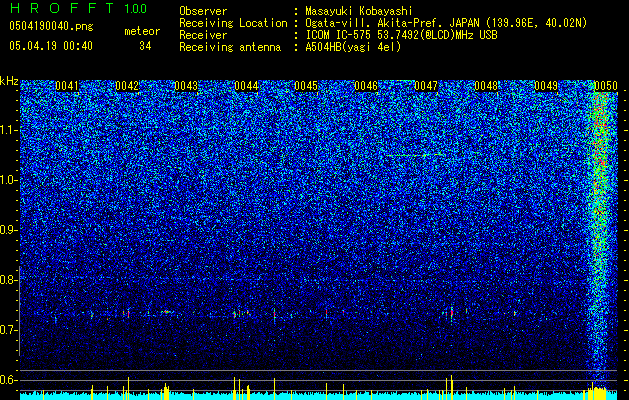Click the time marker 0044
The width and height of the screenshot is (629, 400).
point(246,86)
